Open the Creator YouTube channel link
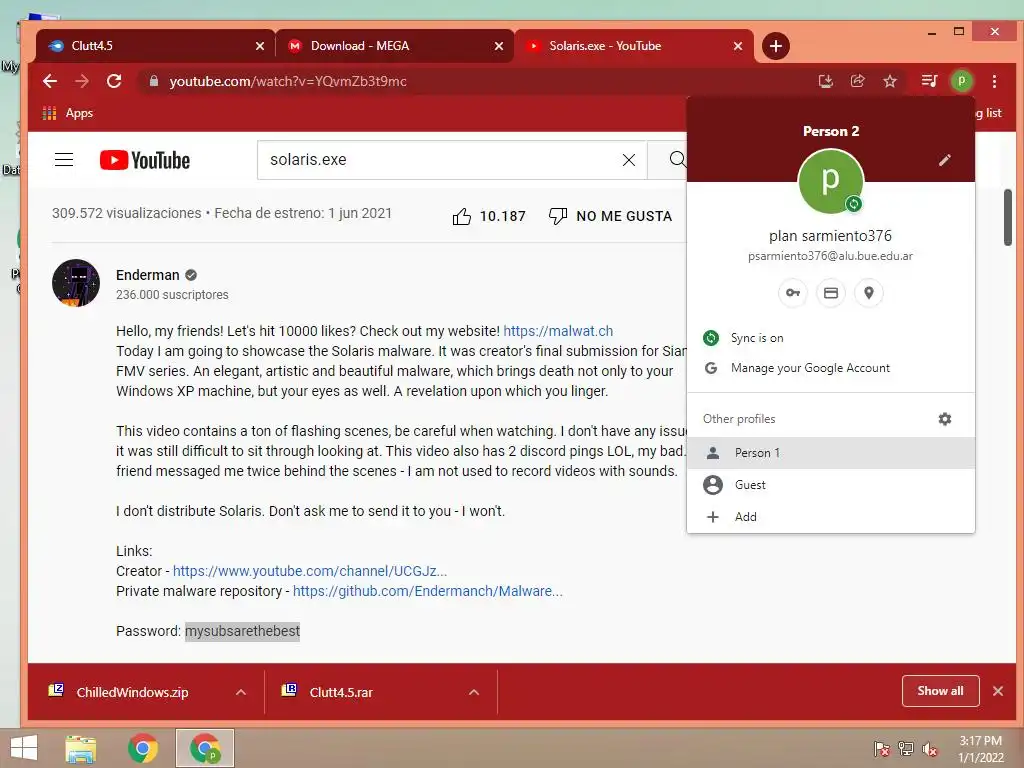Viewport: 1024px width, 768px height. point(310,571)
